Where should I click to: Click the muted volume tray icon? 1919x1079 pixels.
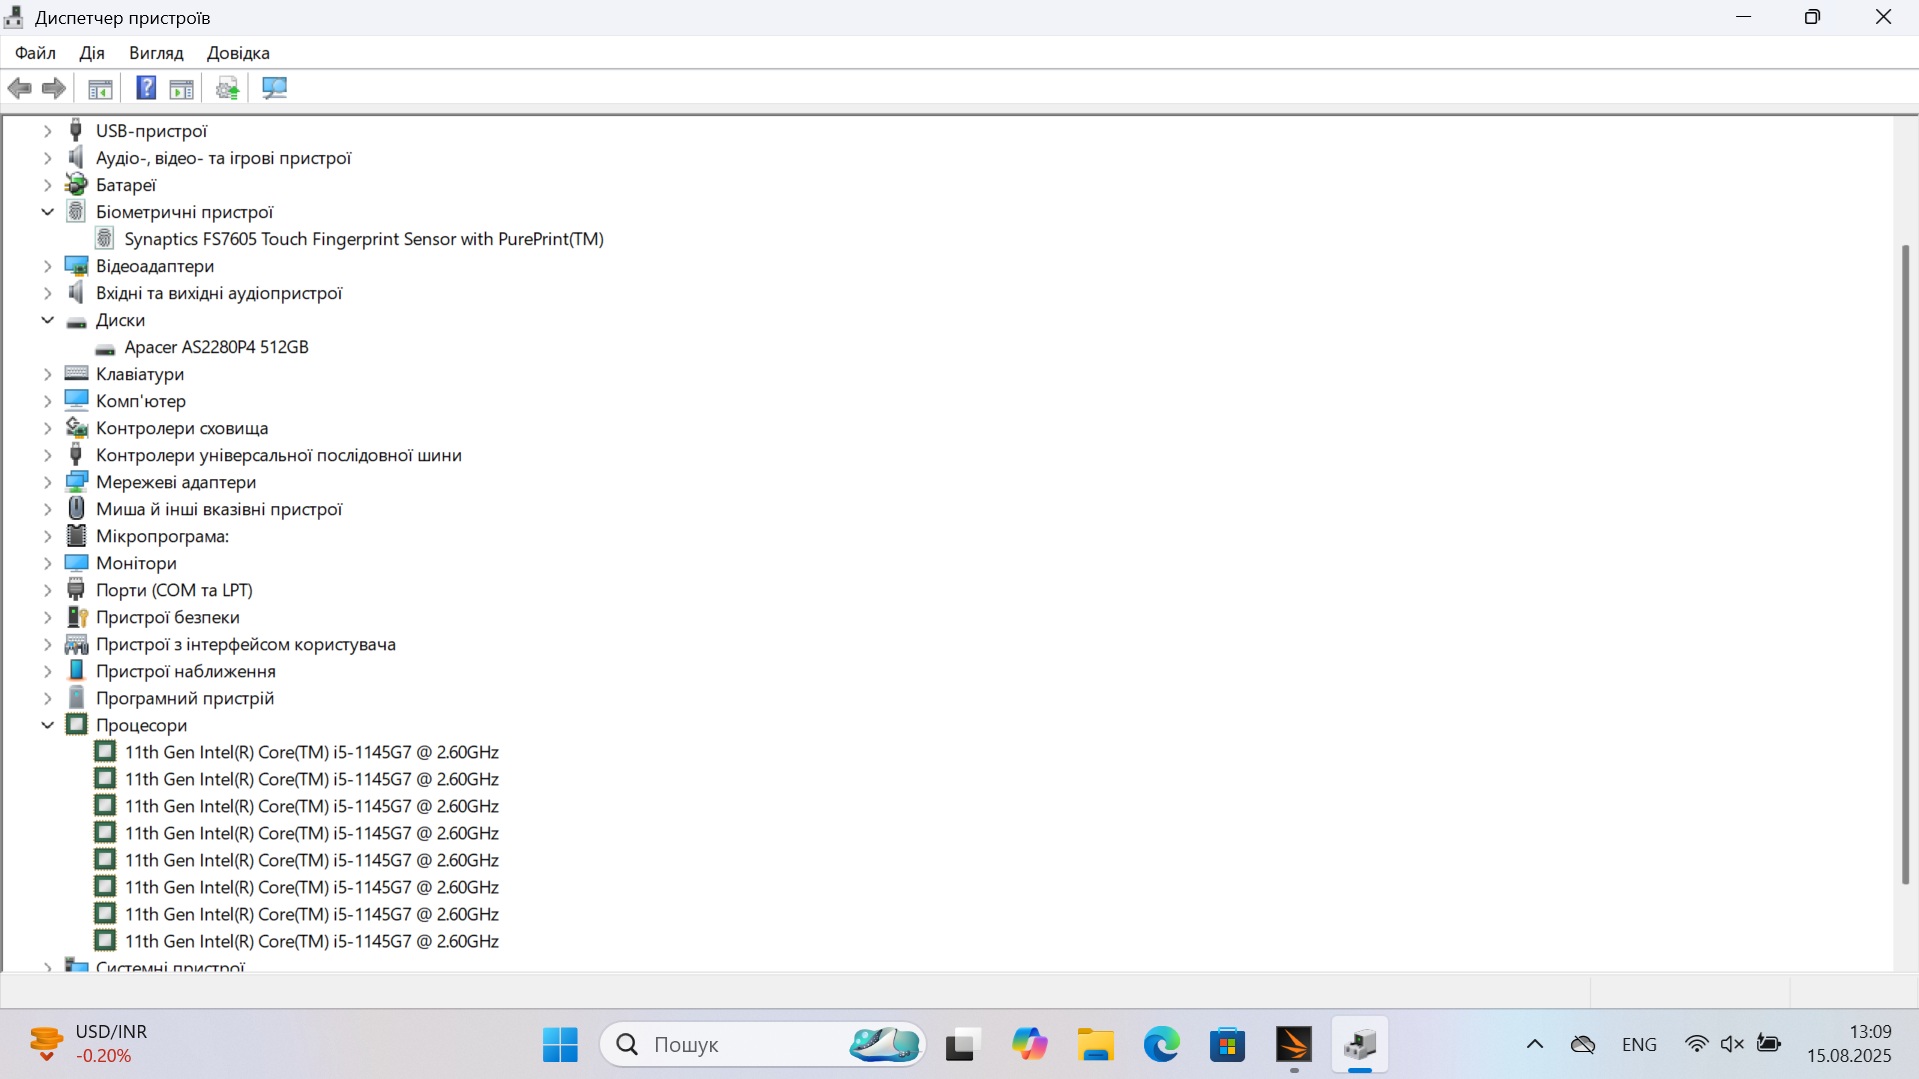click(1732, 1044)
